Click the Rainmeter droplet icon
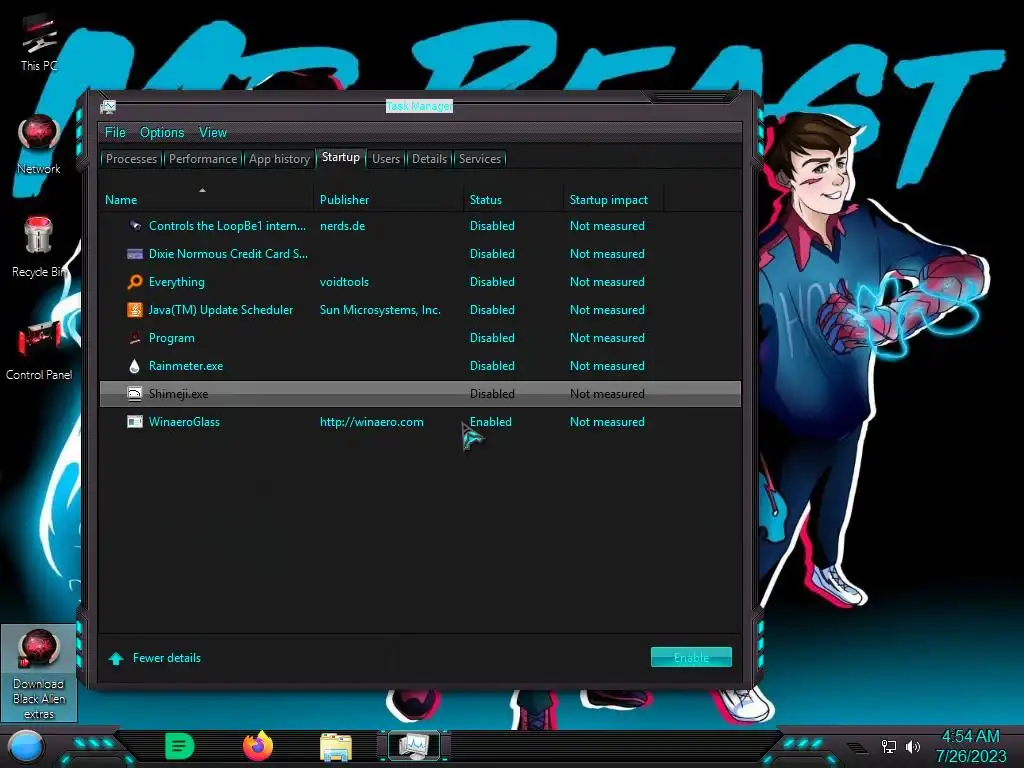This screenshot has width=1024, height=768. 135,366
